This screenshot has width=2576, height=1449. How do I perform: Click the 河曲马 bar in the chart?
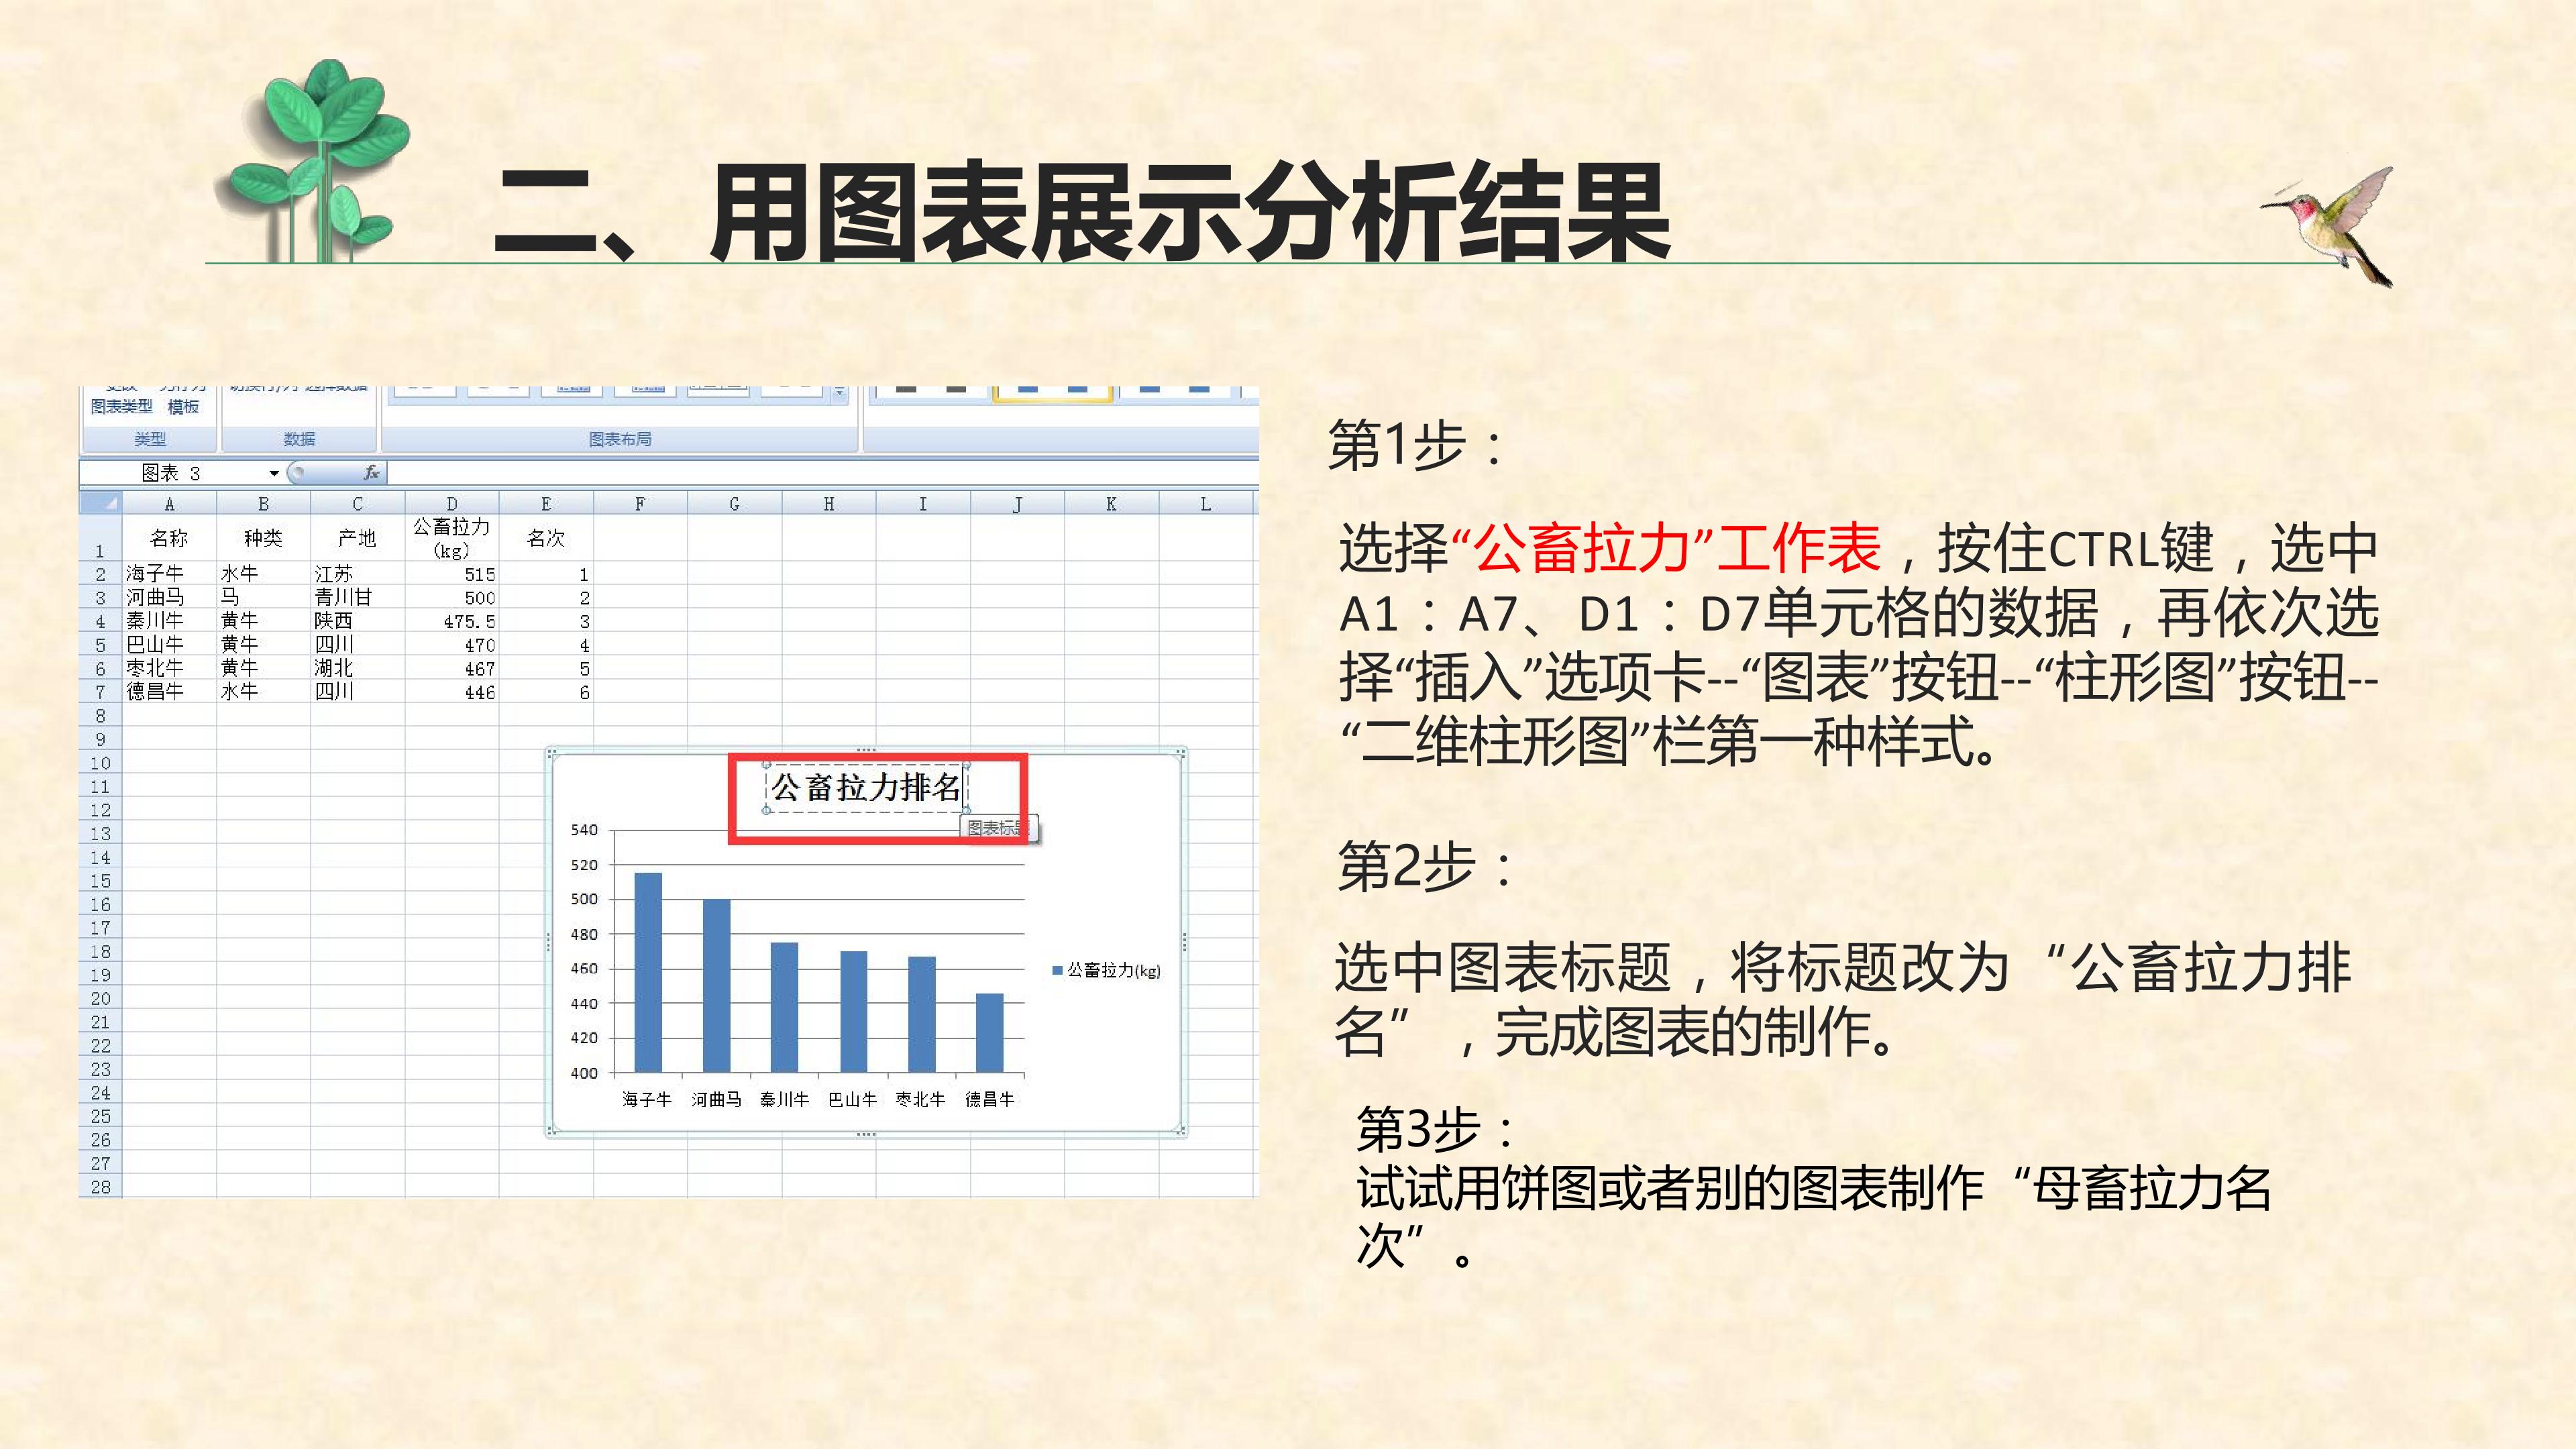pos(716,985)
